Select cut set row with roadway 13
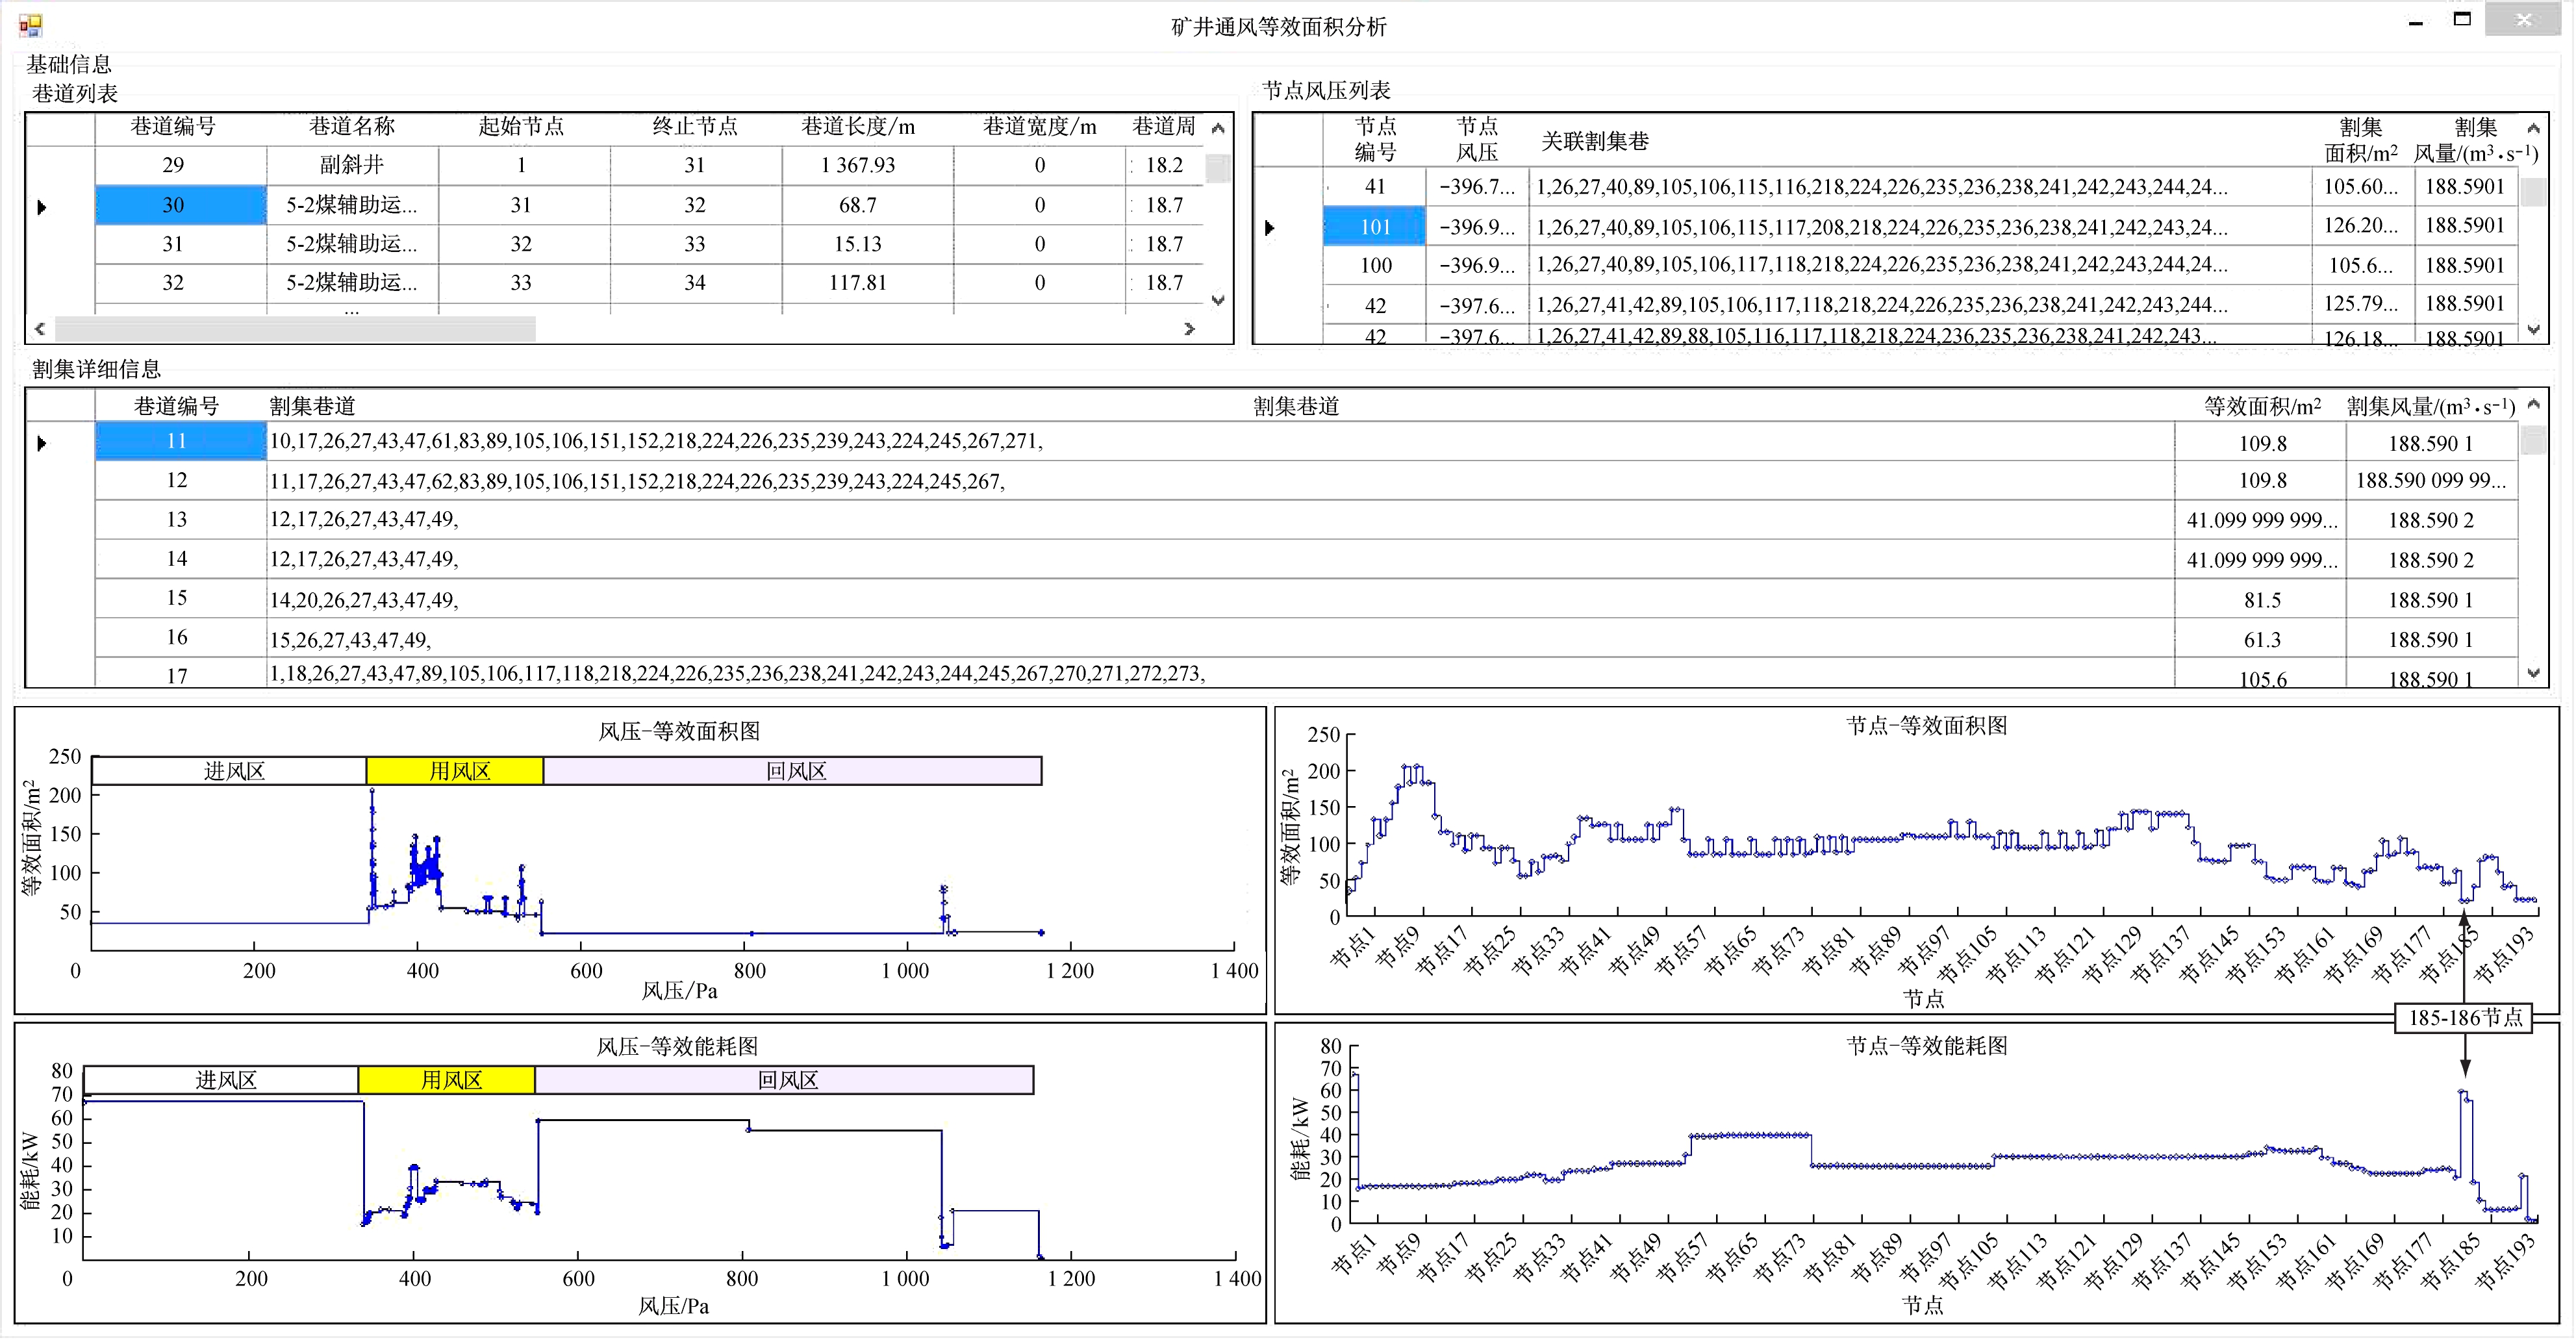Viewport: 2576px width, 1340px height. (177, 520)
